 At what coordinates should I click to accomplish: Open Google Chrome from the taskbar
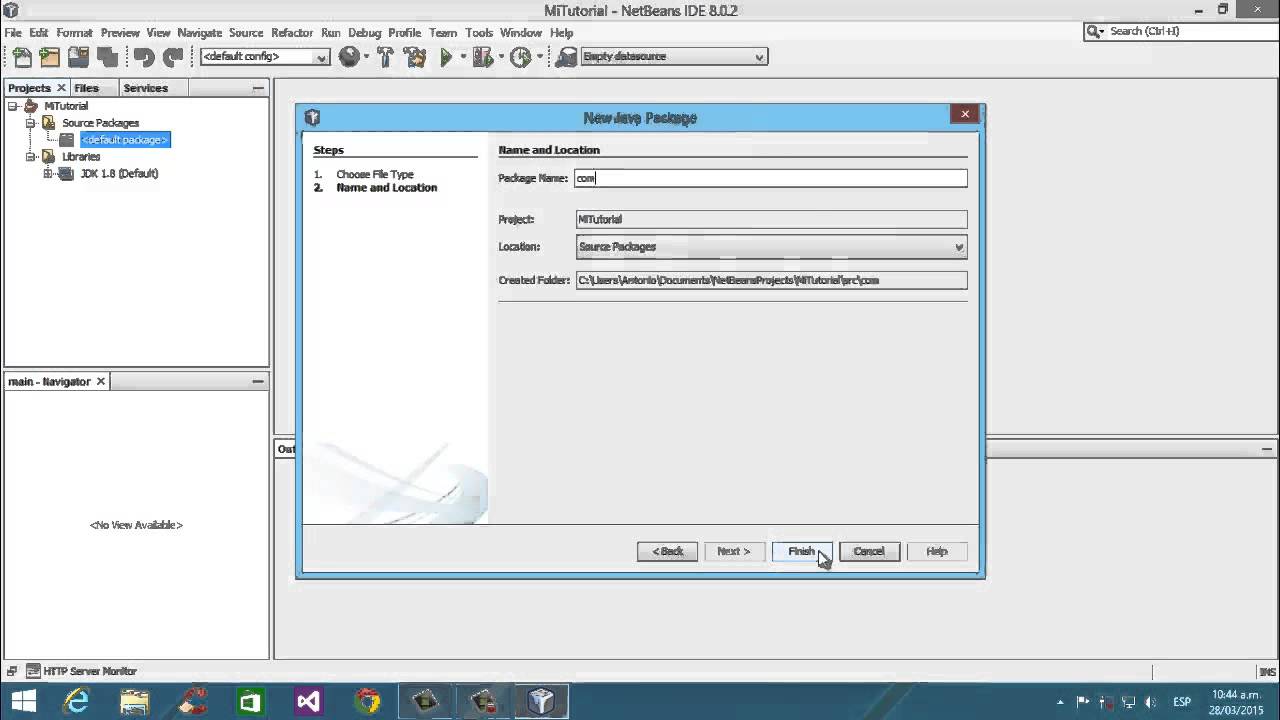click(x=367, y=701)
